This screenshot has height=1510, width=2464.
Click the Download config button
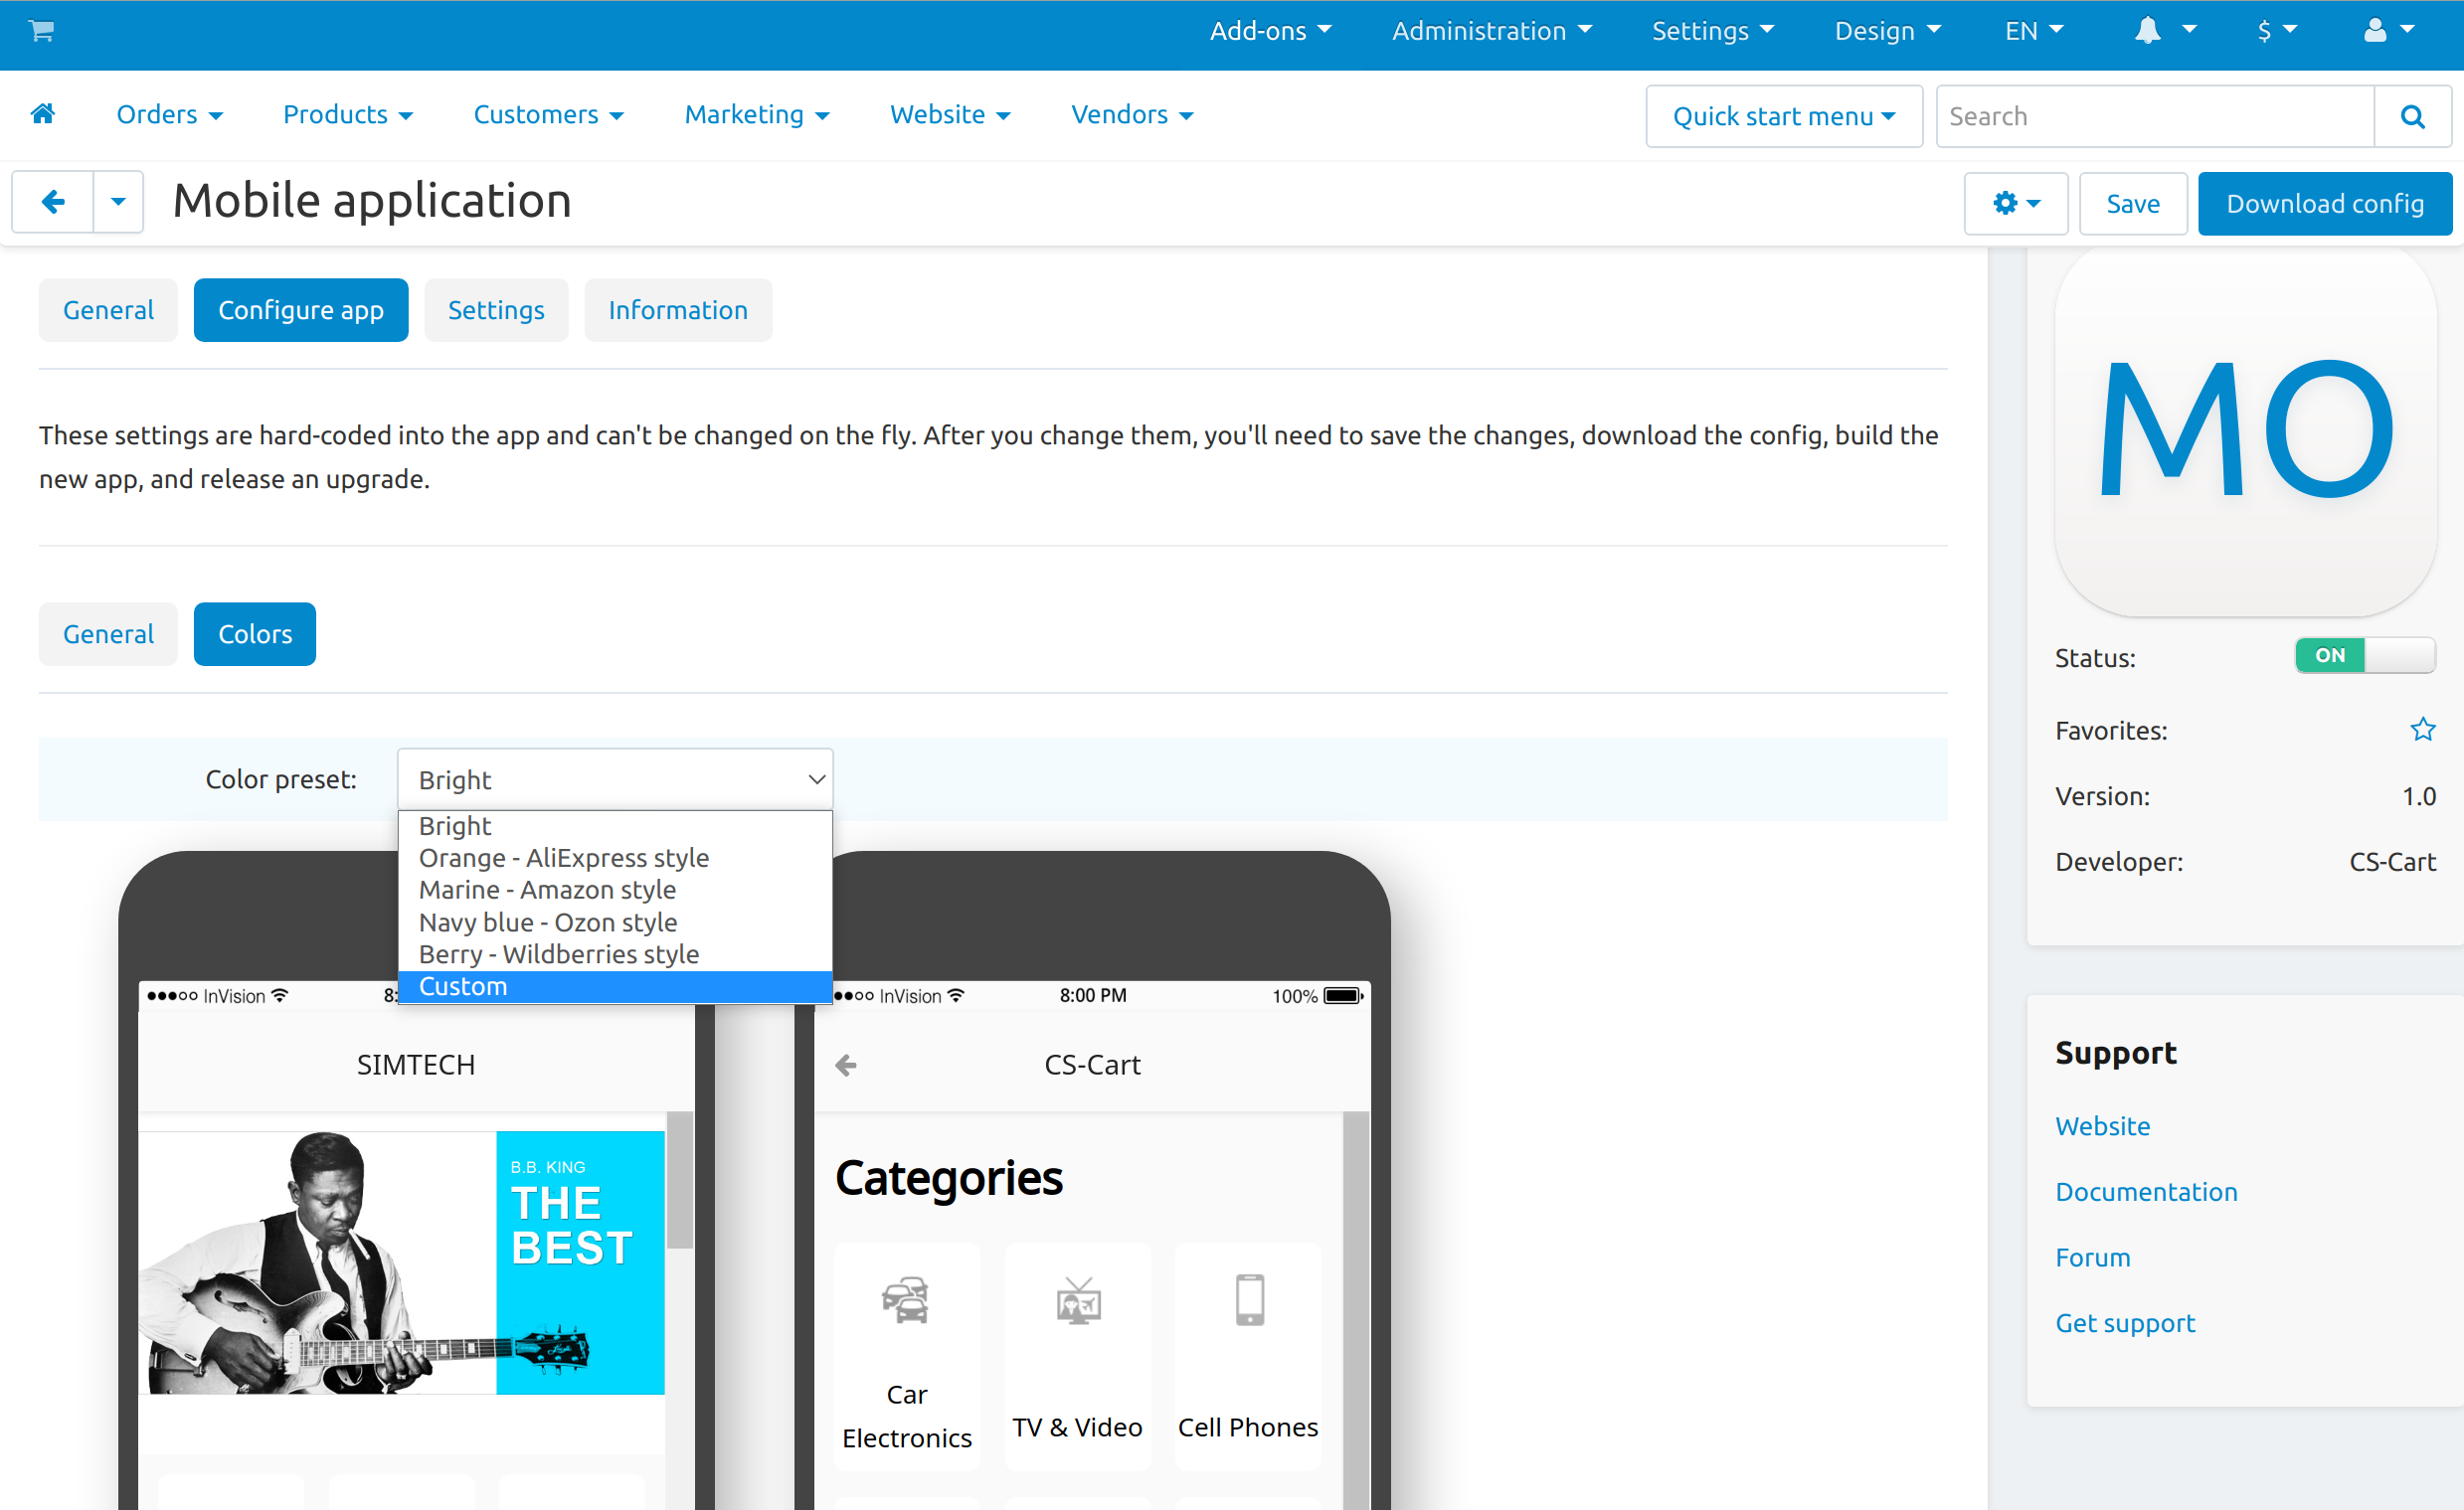(x=2324, y=204)
